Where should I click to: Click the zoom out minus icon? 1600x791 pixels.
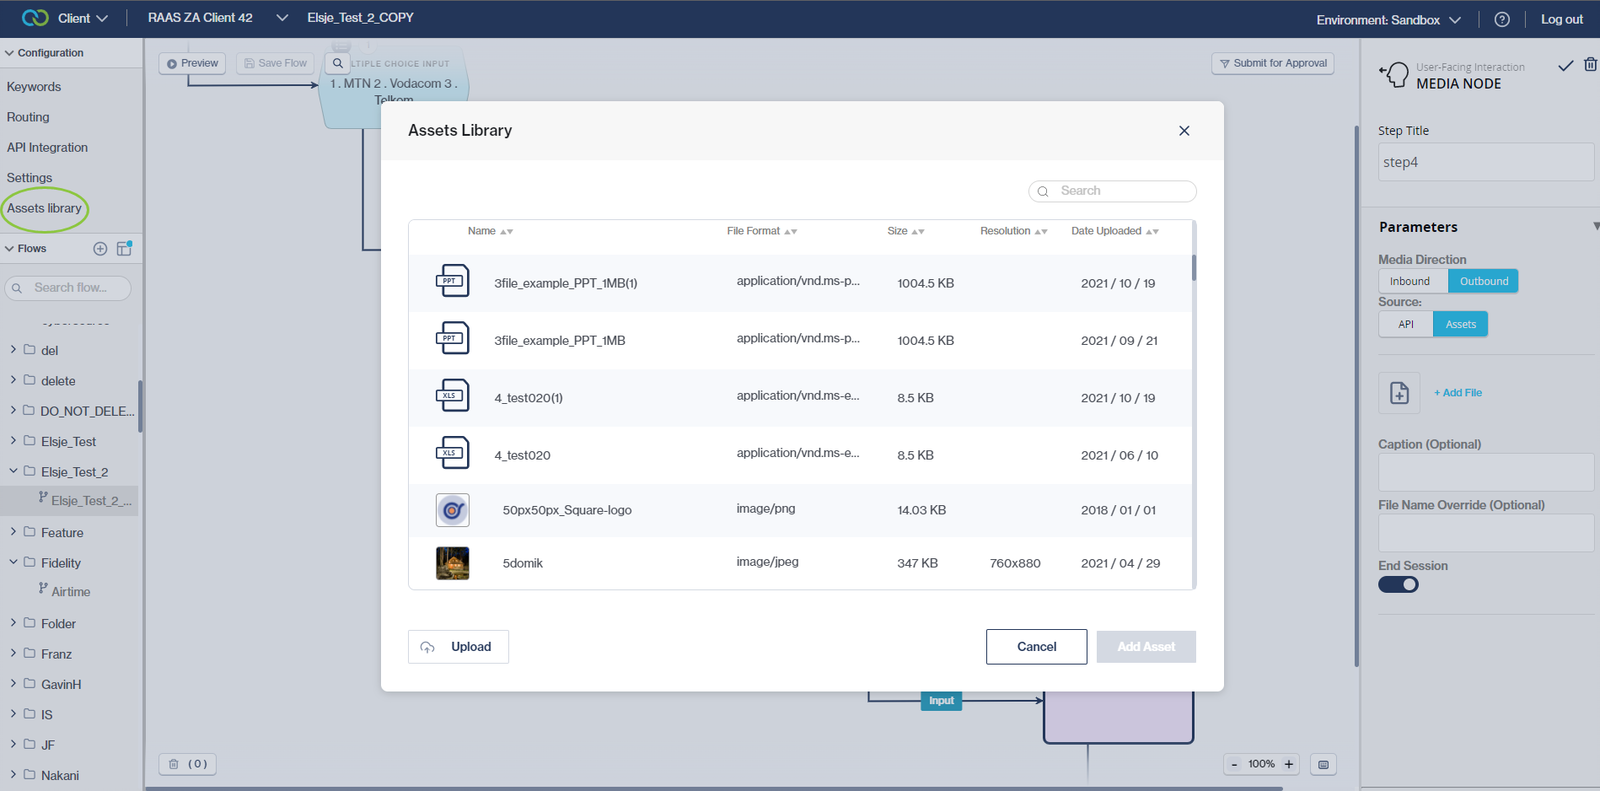pyautogui.click(x=1234, y=764)
